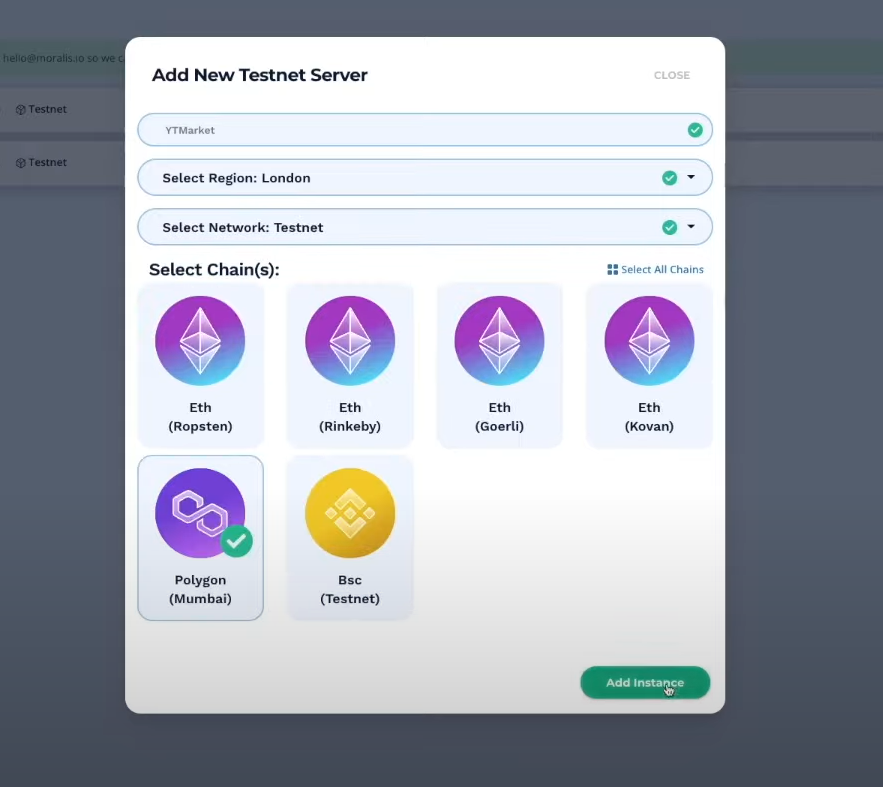Viewport: 883px width, 787px height.
Task: Click the grid icon beside Select All Chains
Action: tap(613, 270)
